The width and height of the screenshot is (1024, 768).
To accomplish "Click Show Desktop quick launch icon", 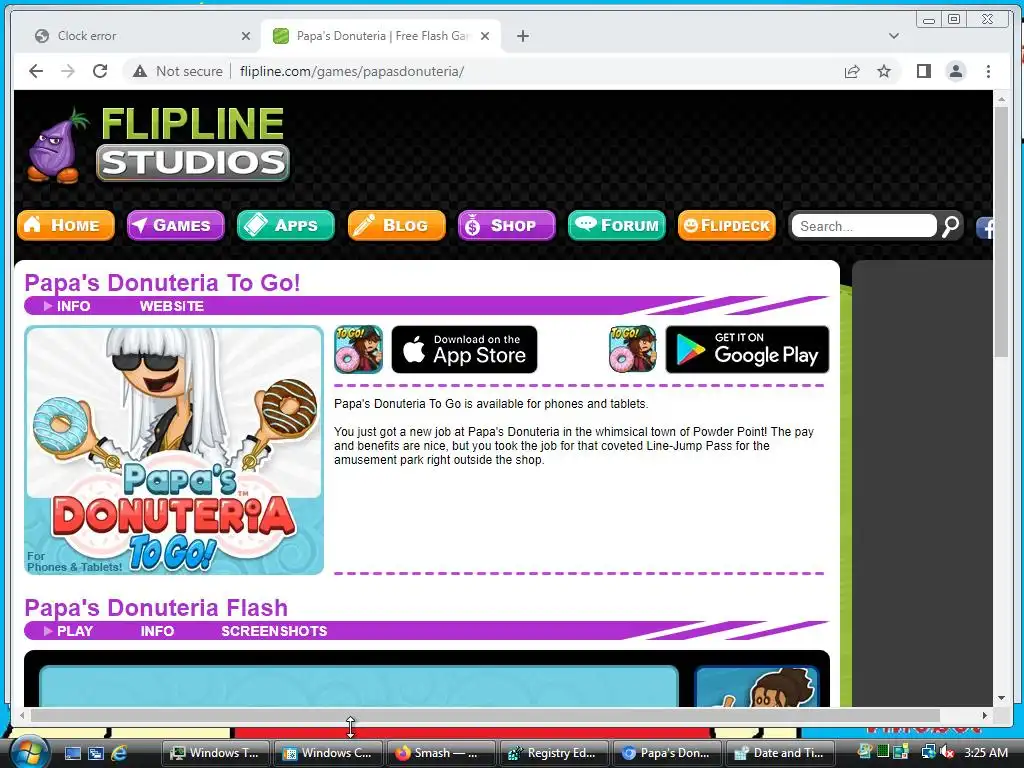I will coord(73,753).
